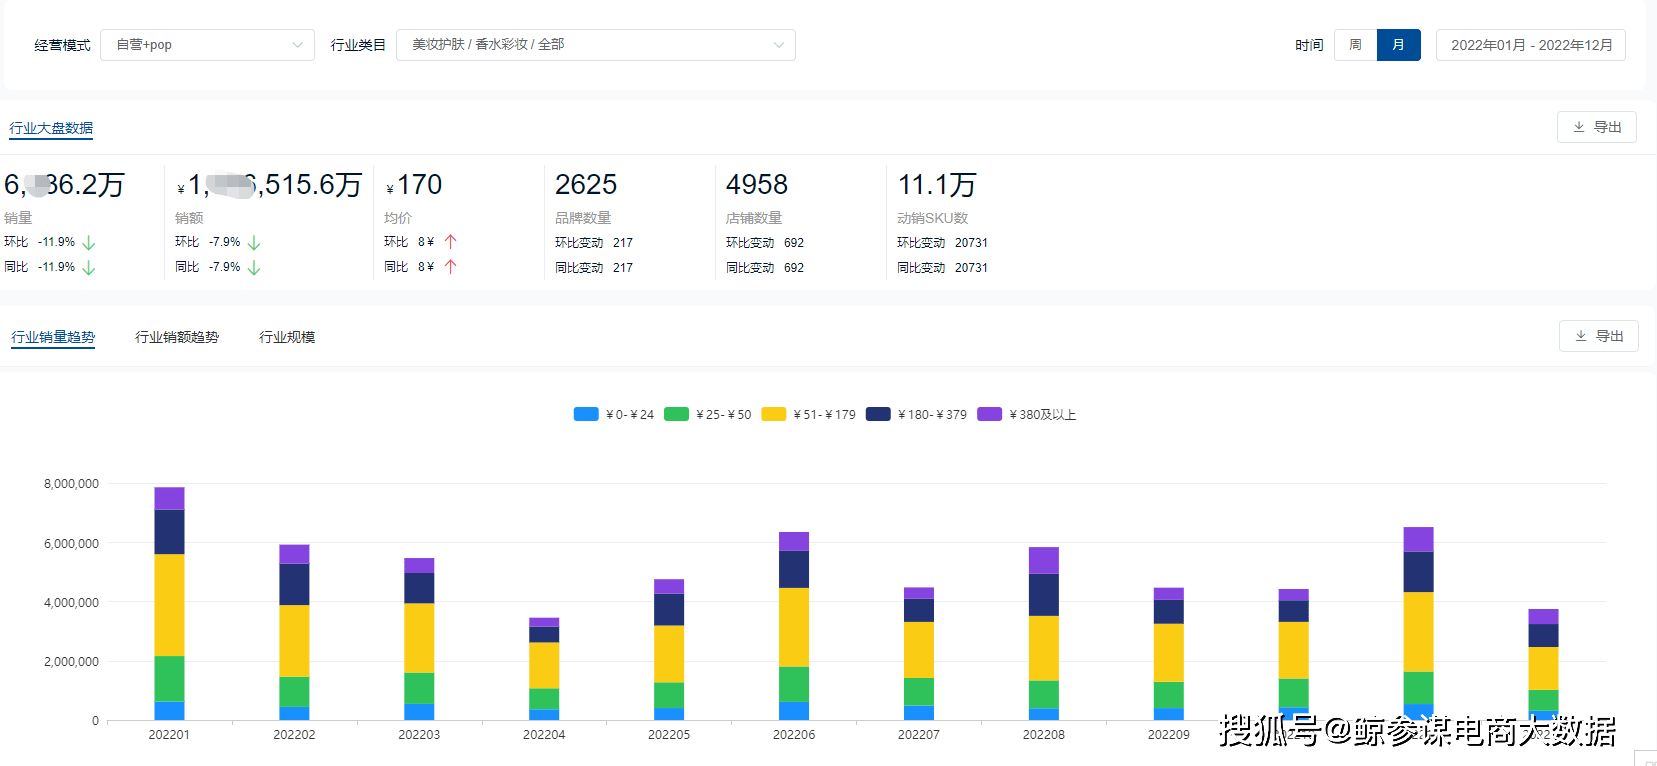
Task: Click the ¥170 average price value
Action: 414,185
